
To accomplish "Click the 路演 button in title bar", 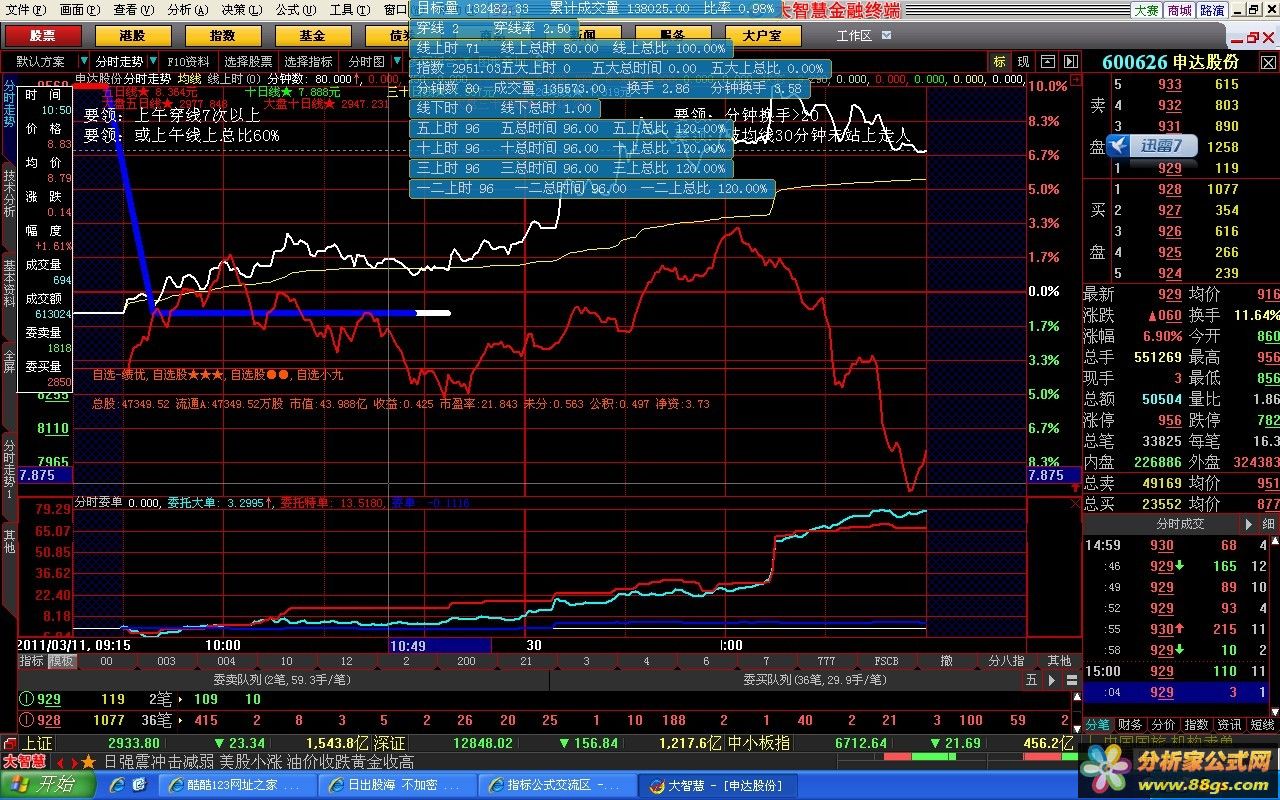I will (1212, 10).
